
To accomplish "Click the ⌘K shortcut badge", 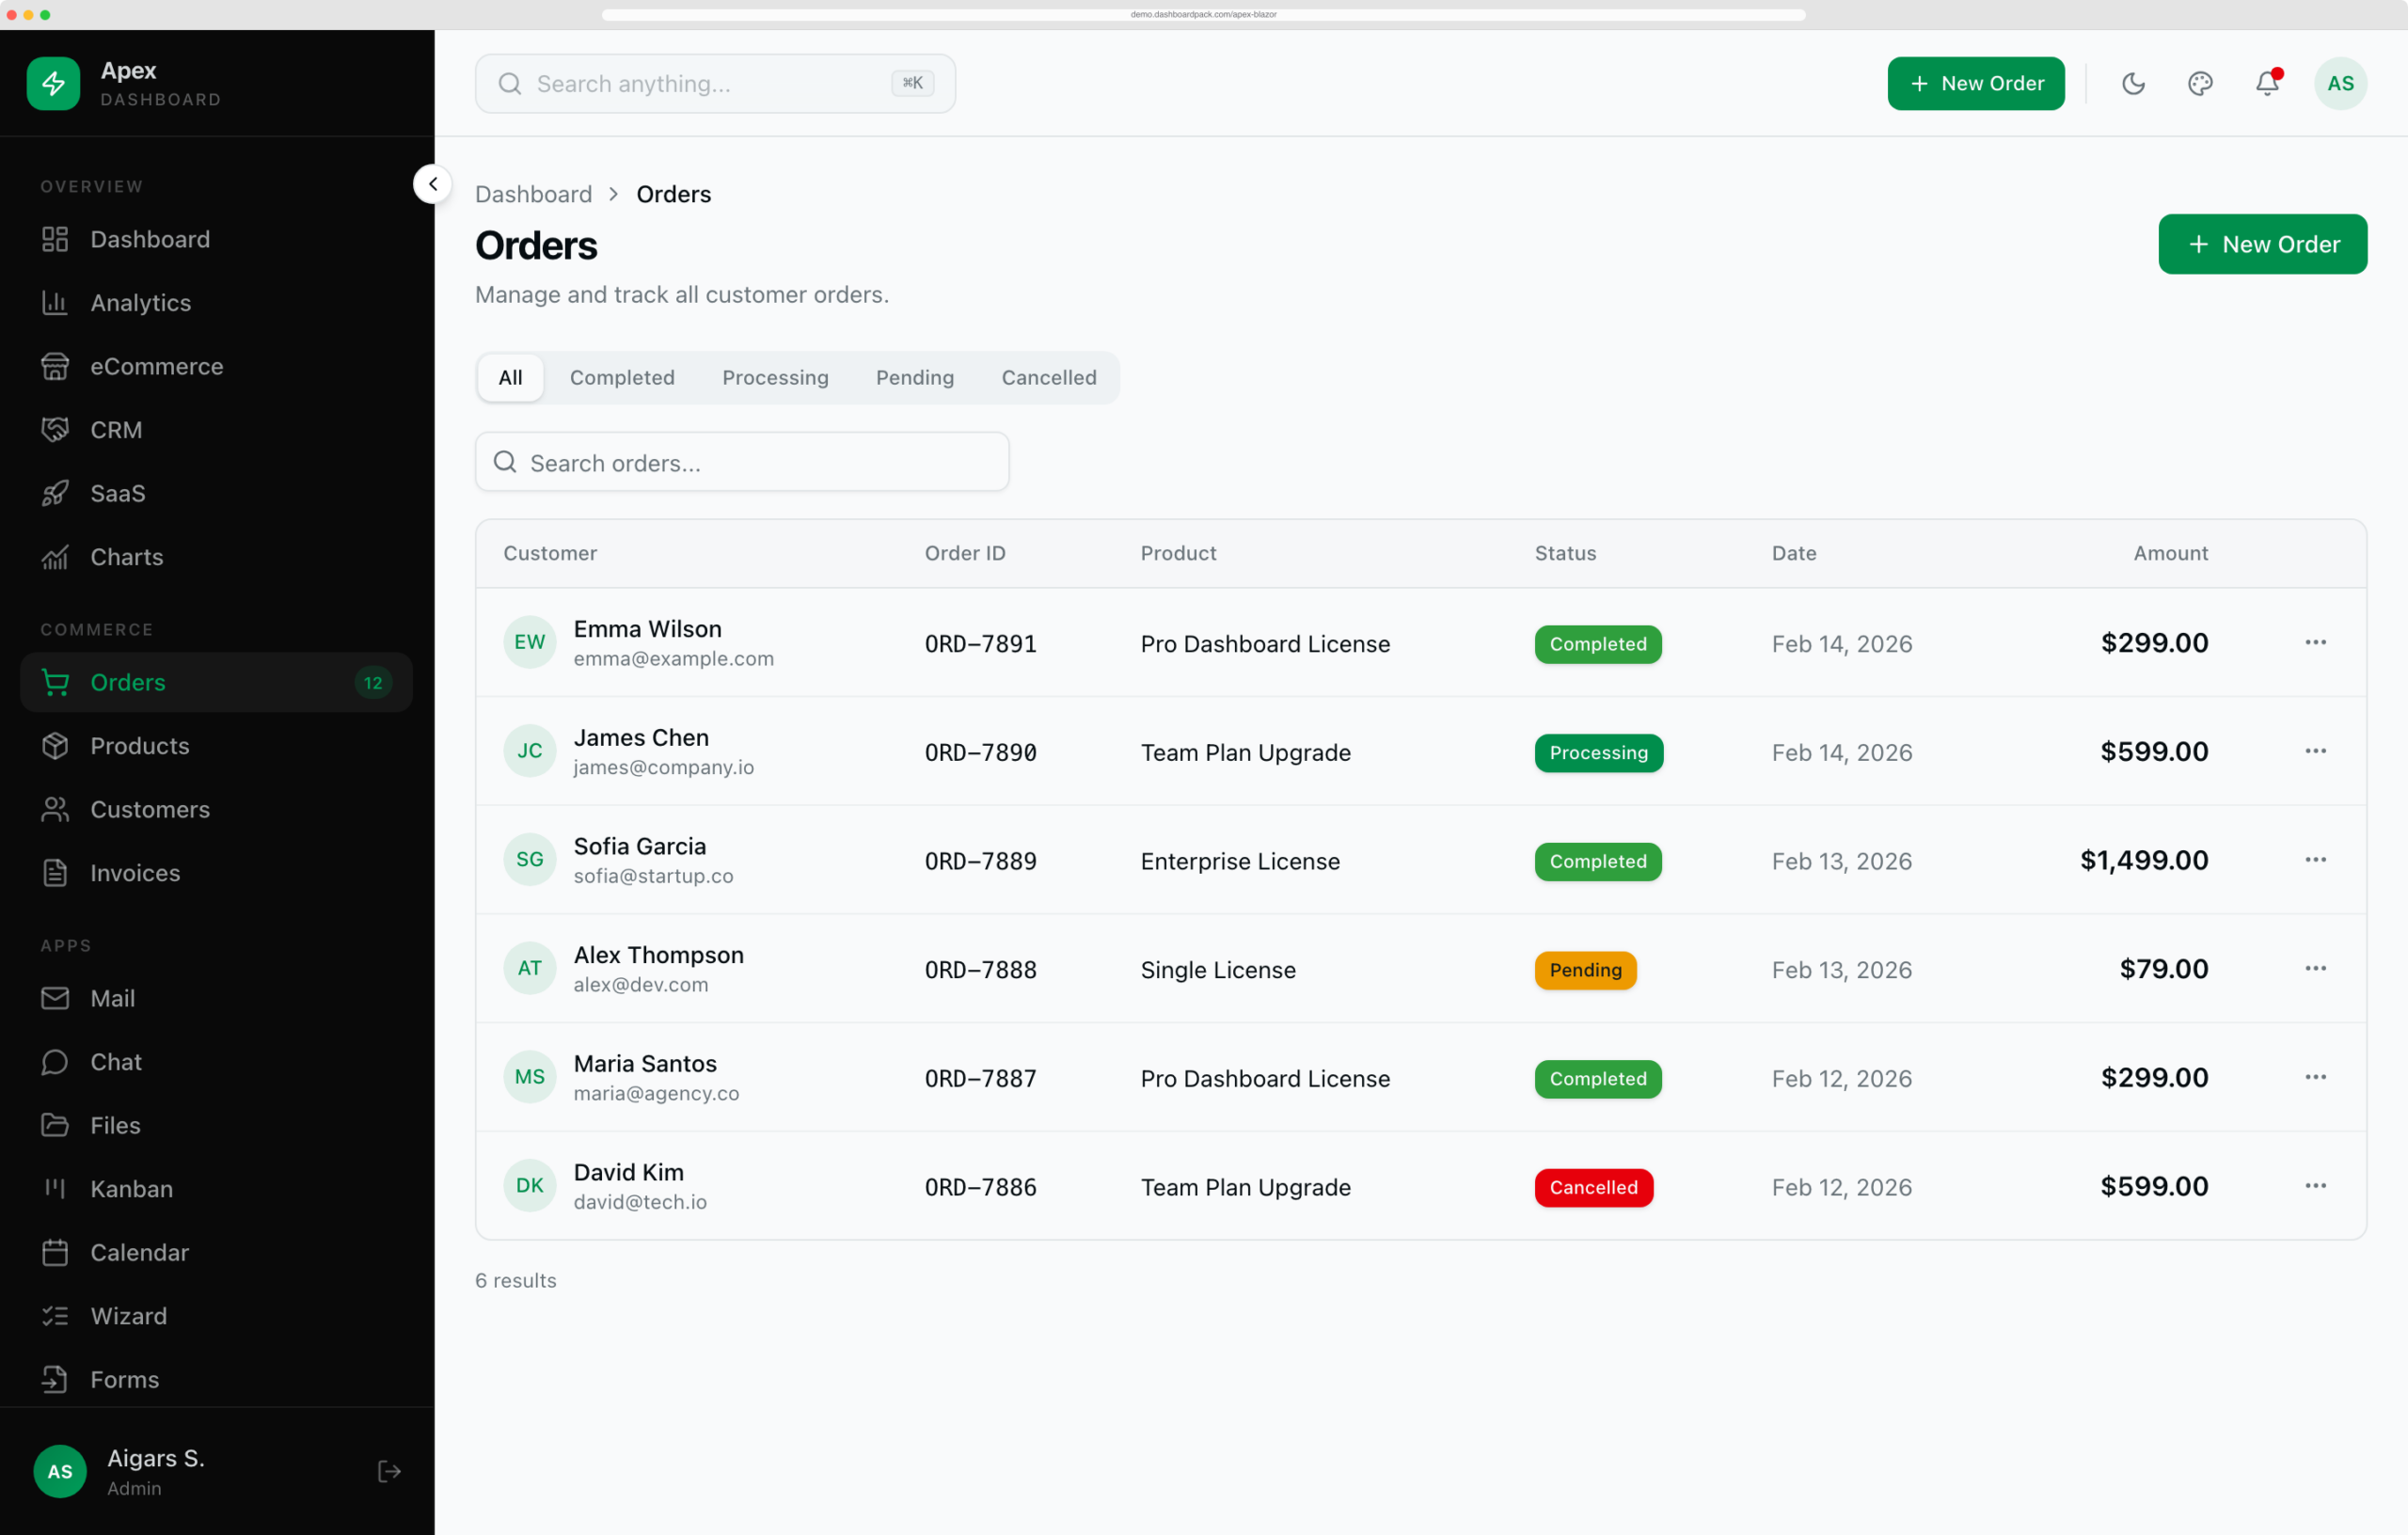I will click(x=912, y=83).
